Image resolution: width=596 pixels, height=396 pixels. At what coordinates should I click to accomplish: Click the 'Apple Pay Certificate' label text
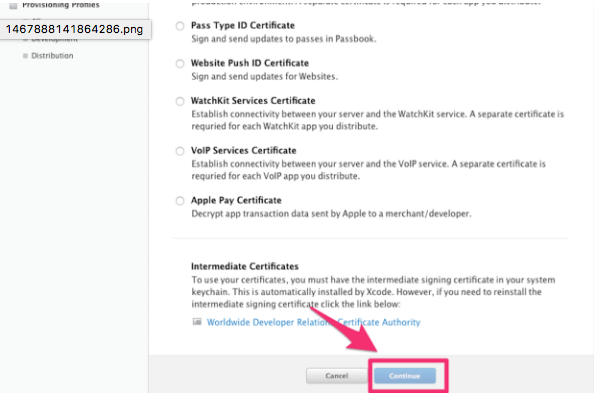click(x=236, y=200)
